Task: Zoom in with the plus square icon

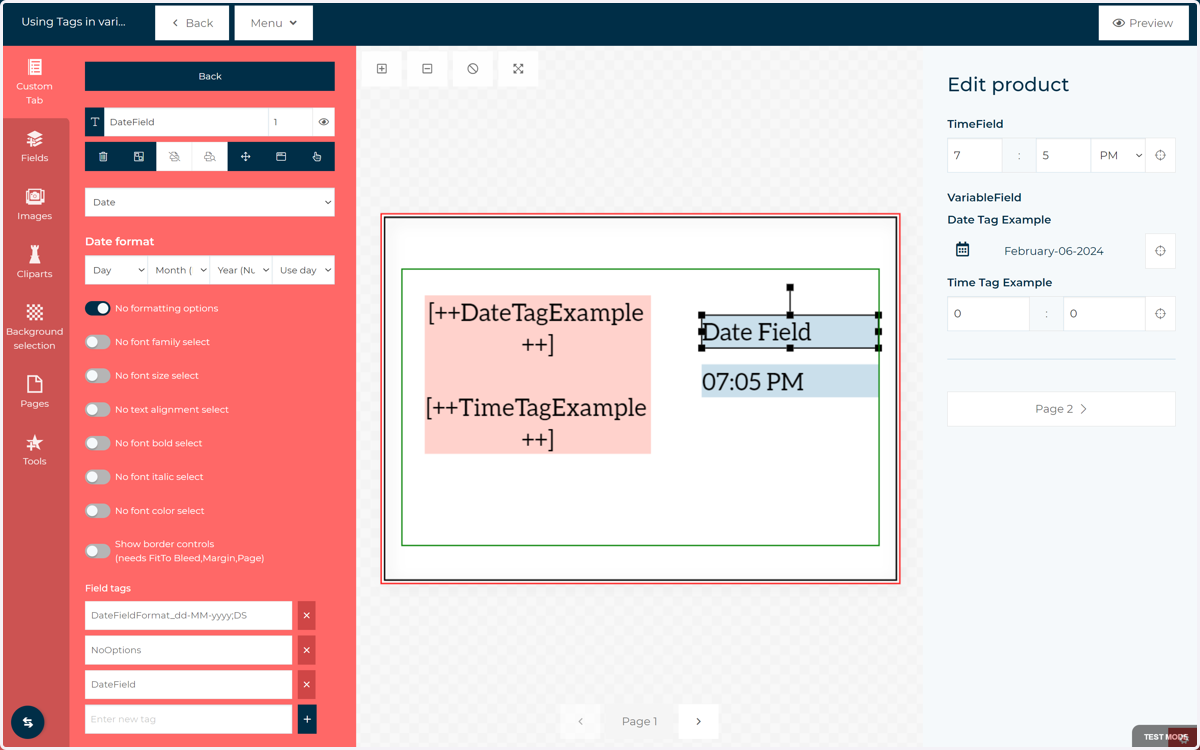Action: [x=382, y=69]
